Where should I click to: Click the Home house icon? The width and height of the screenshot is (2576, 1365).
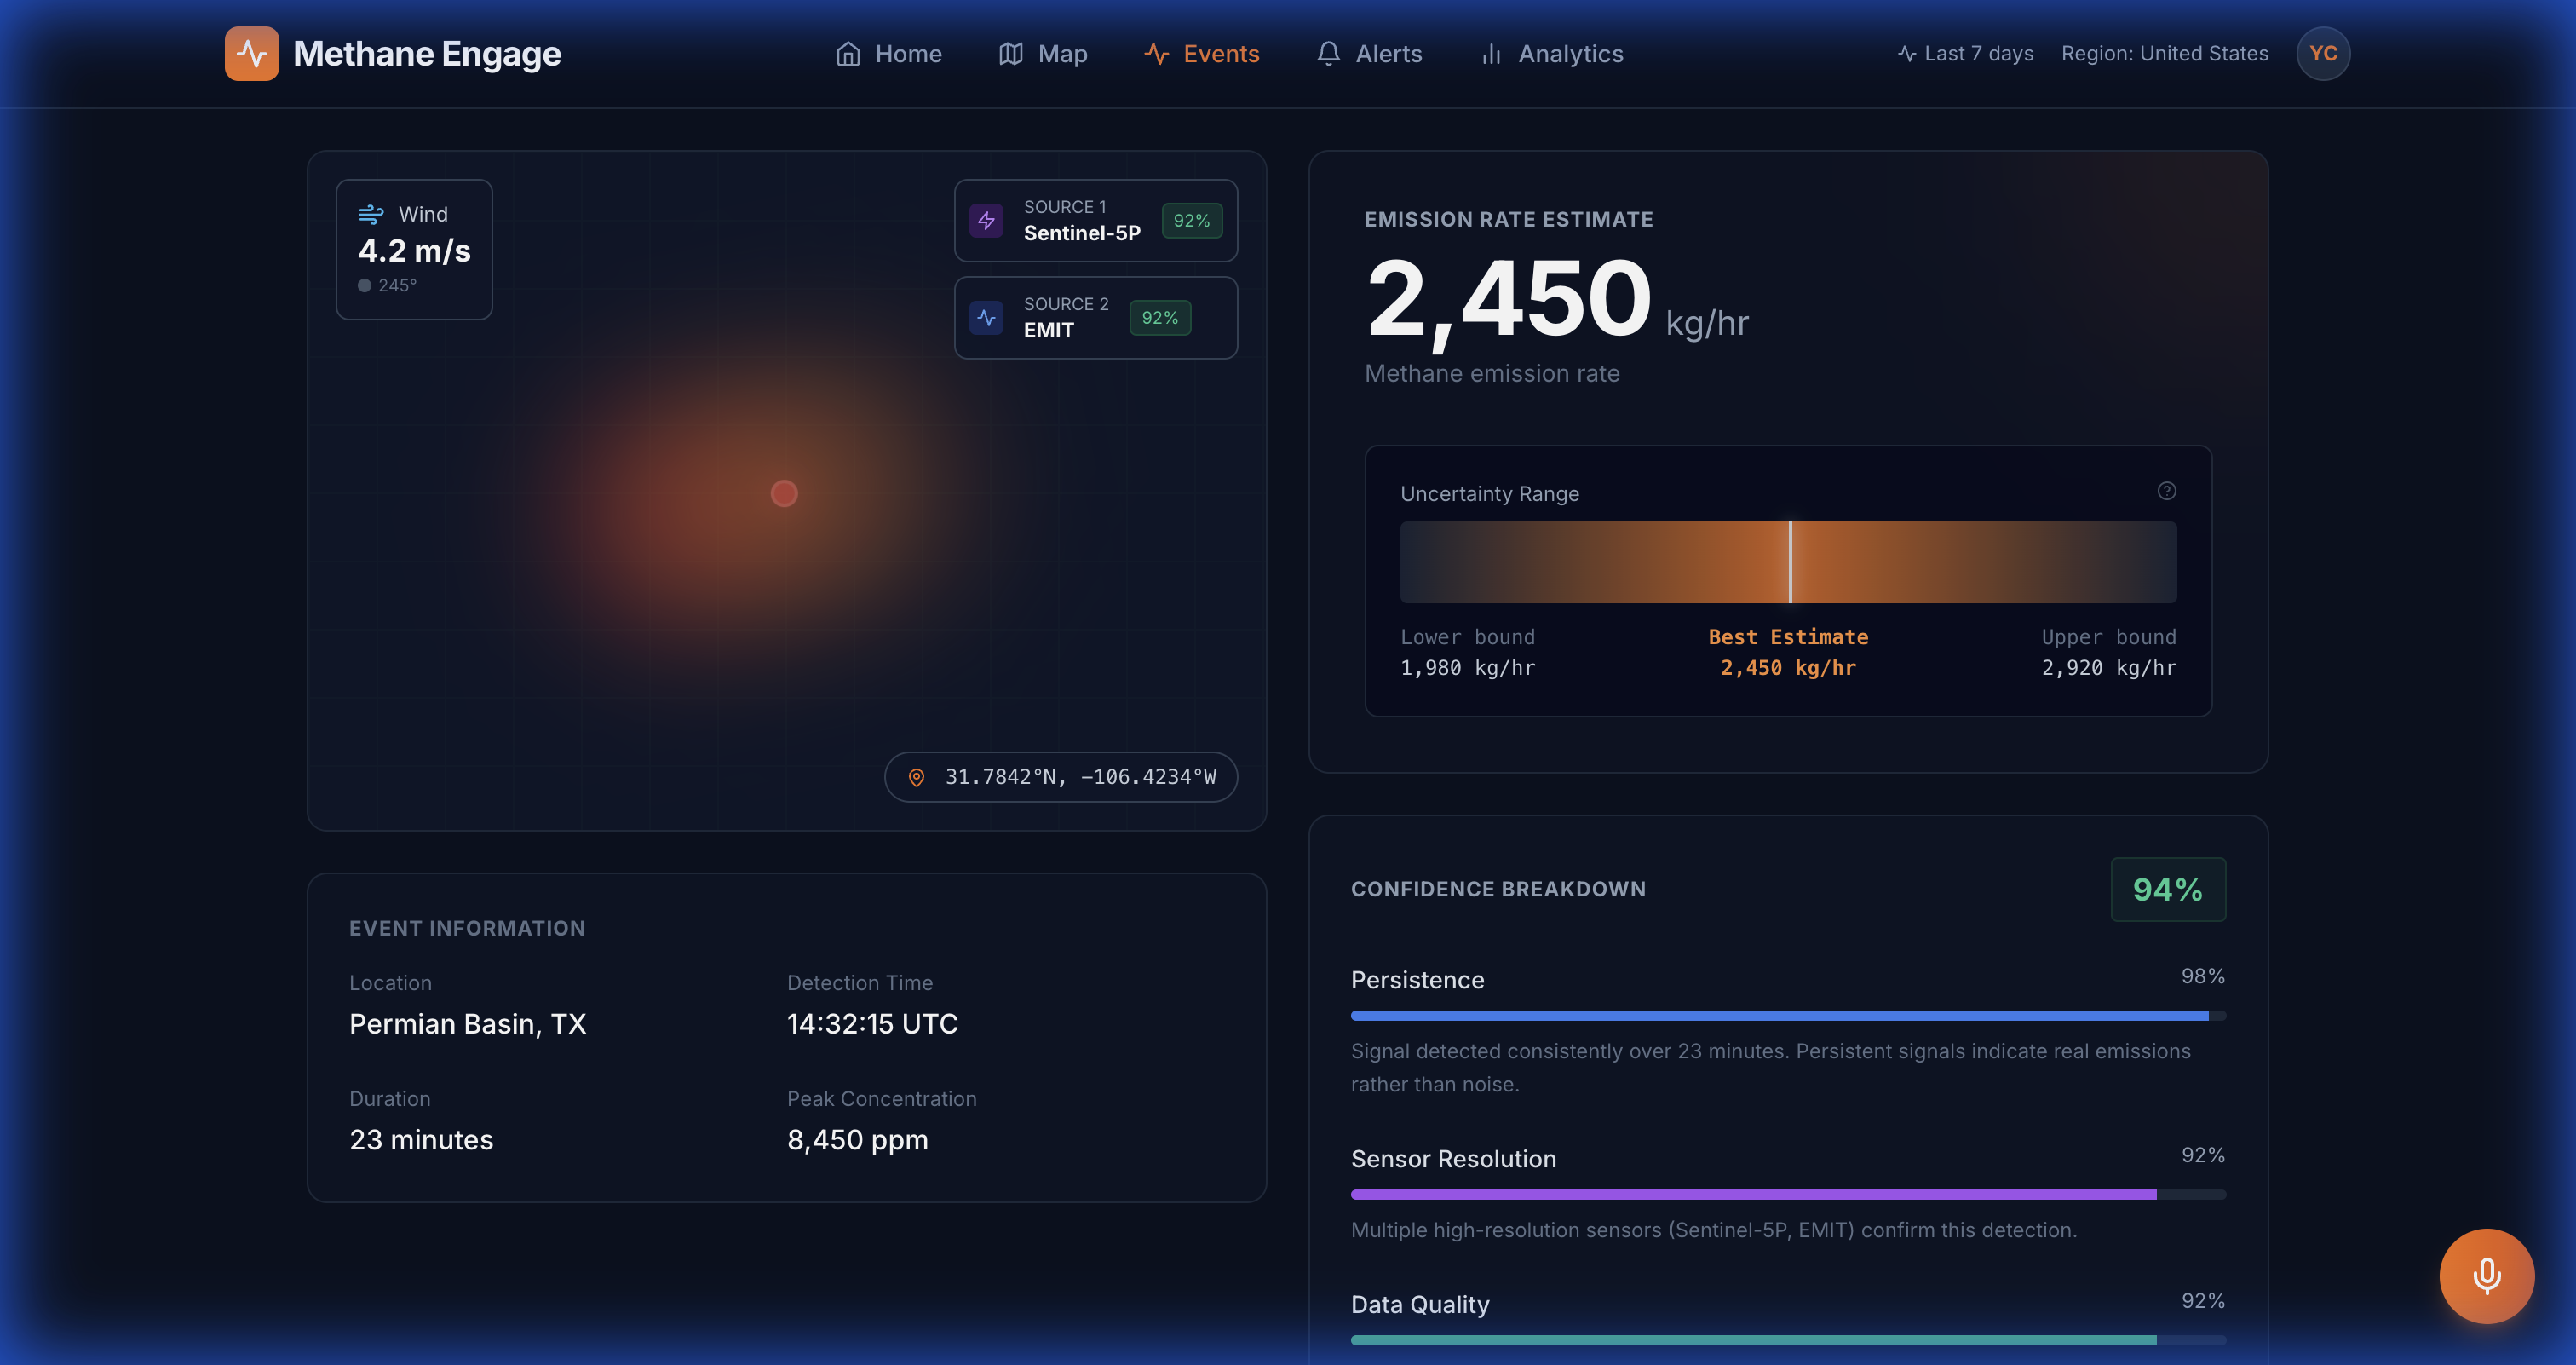point(848,53)
